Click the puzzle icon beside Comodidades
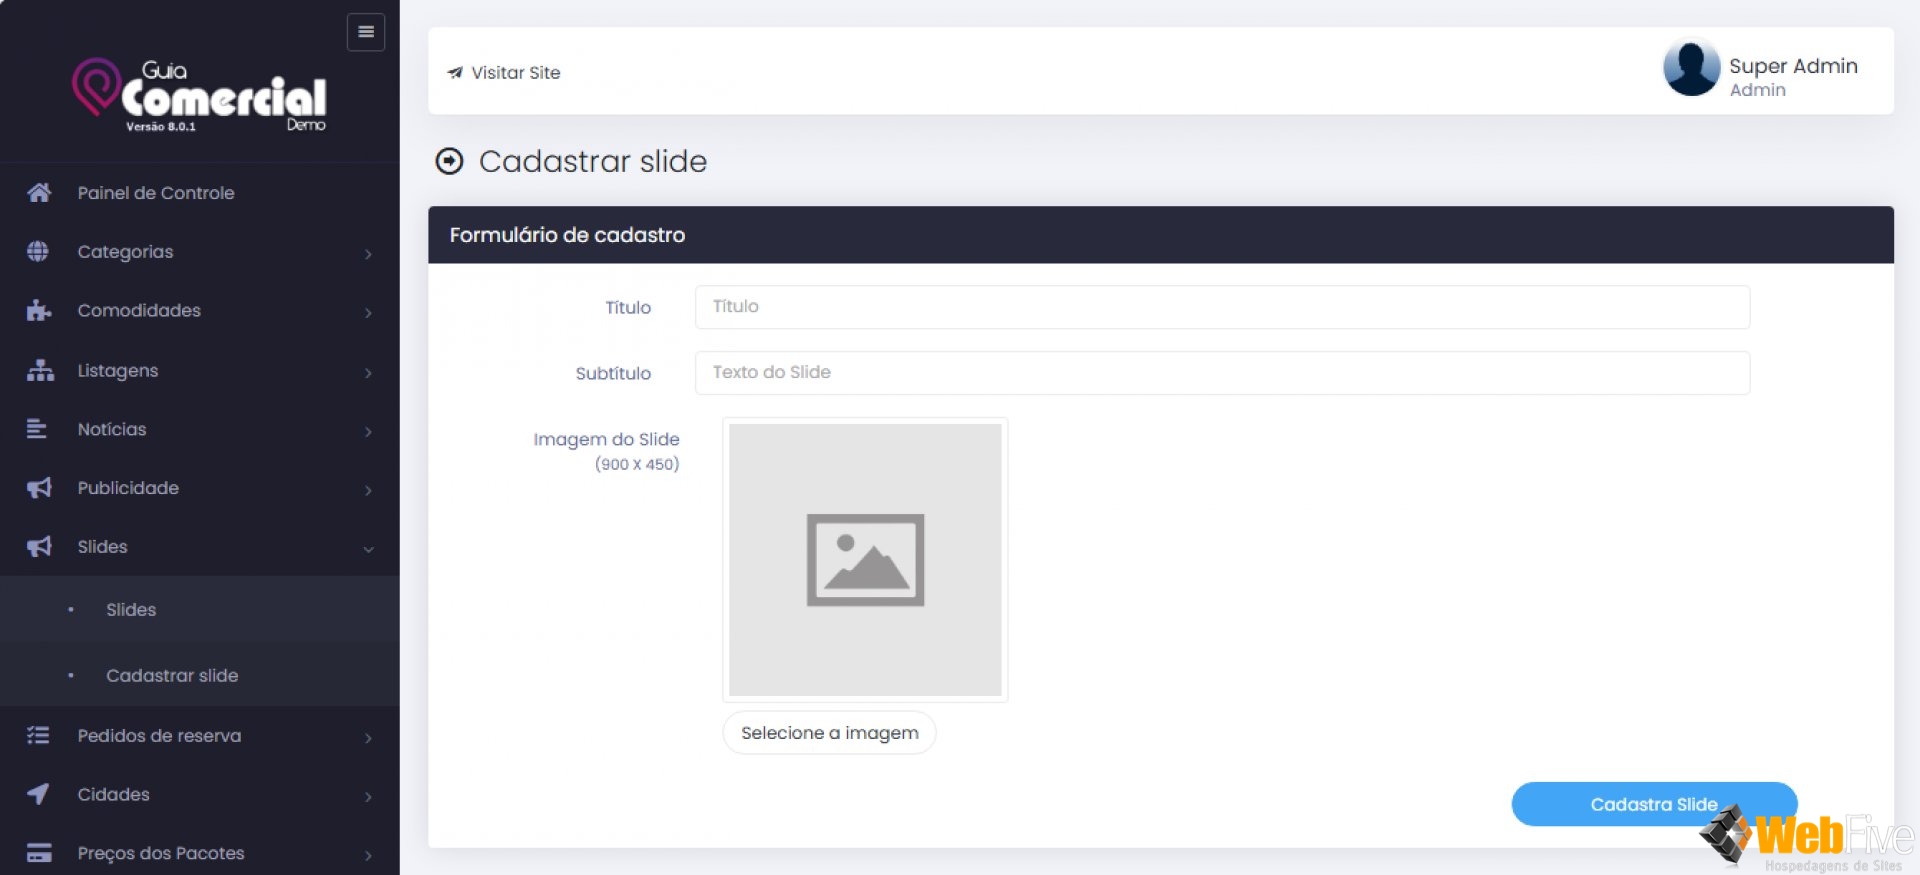The image size is (1920, 875). 38,311
